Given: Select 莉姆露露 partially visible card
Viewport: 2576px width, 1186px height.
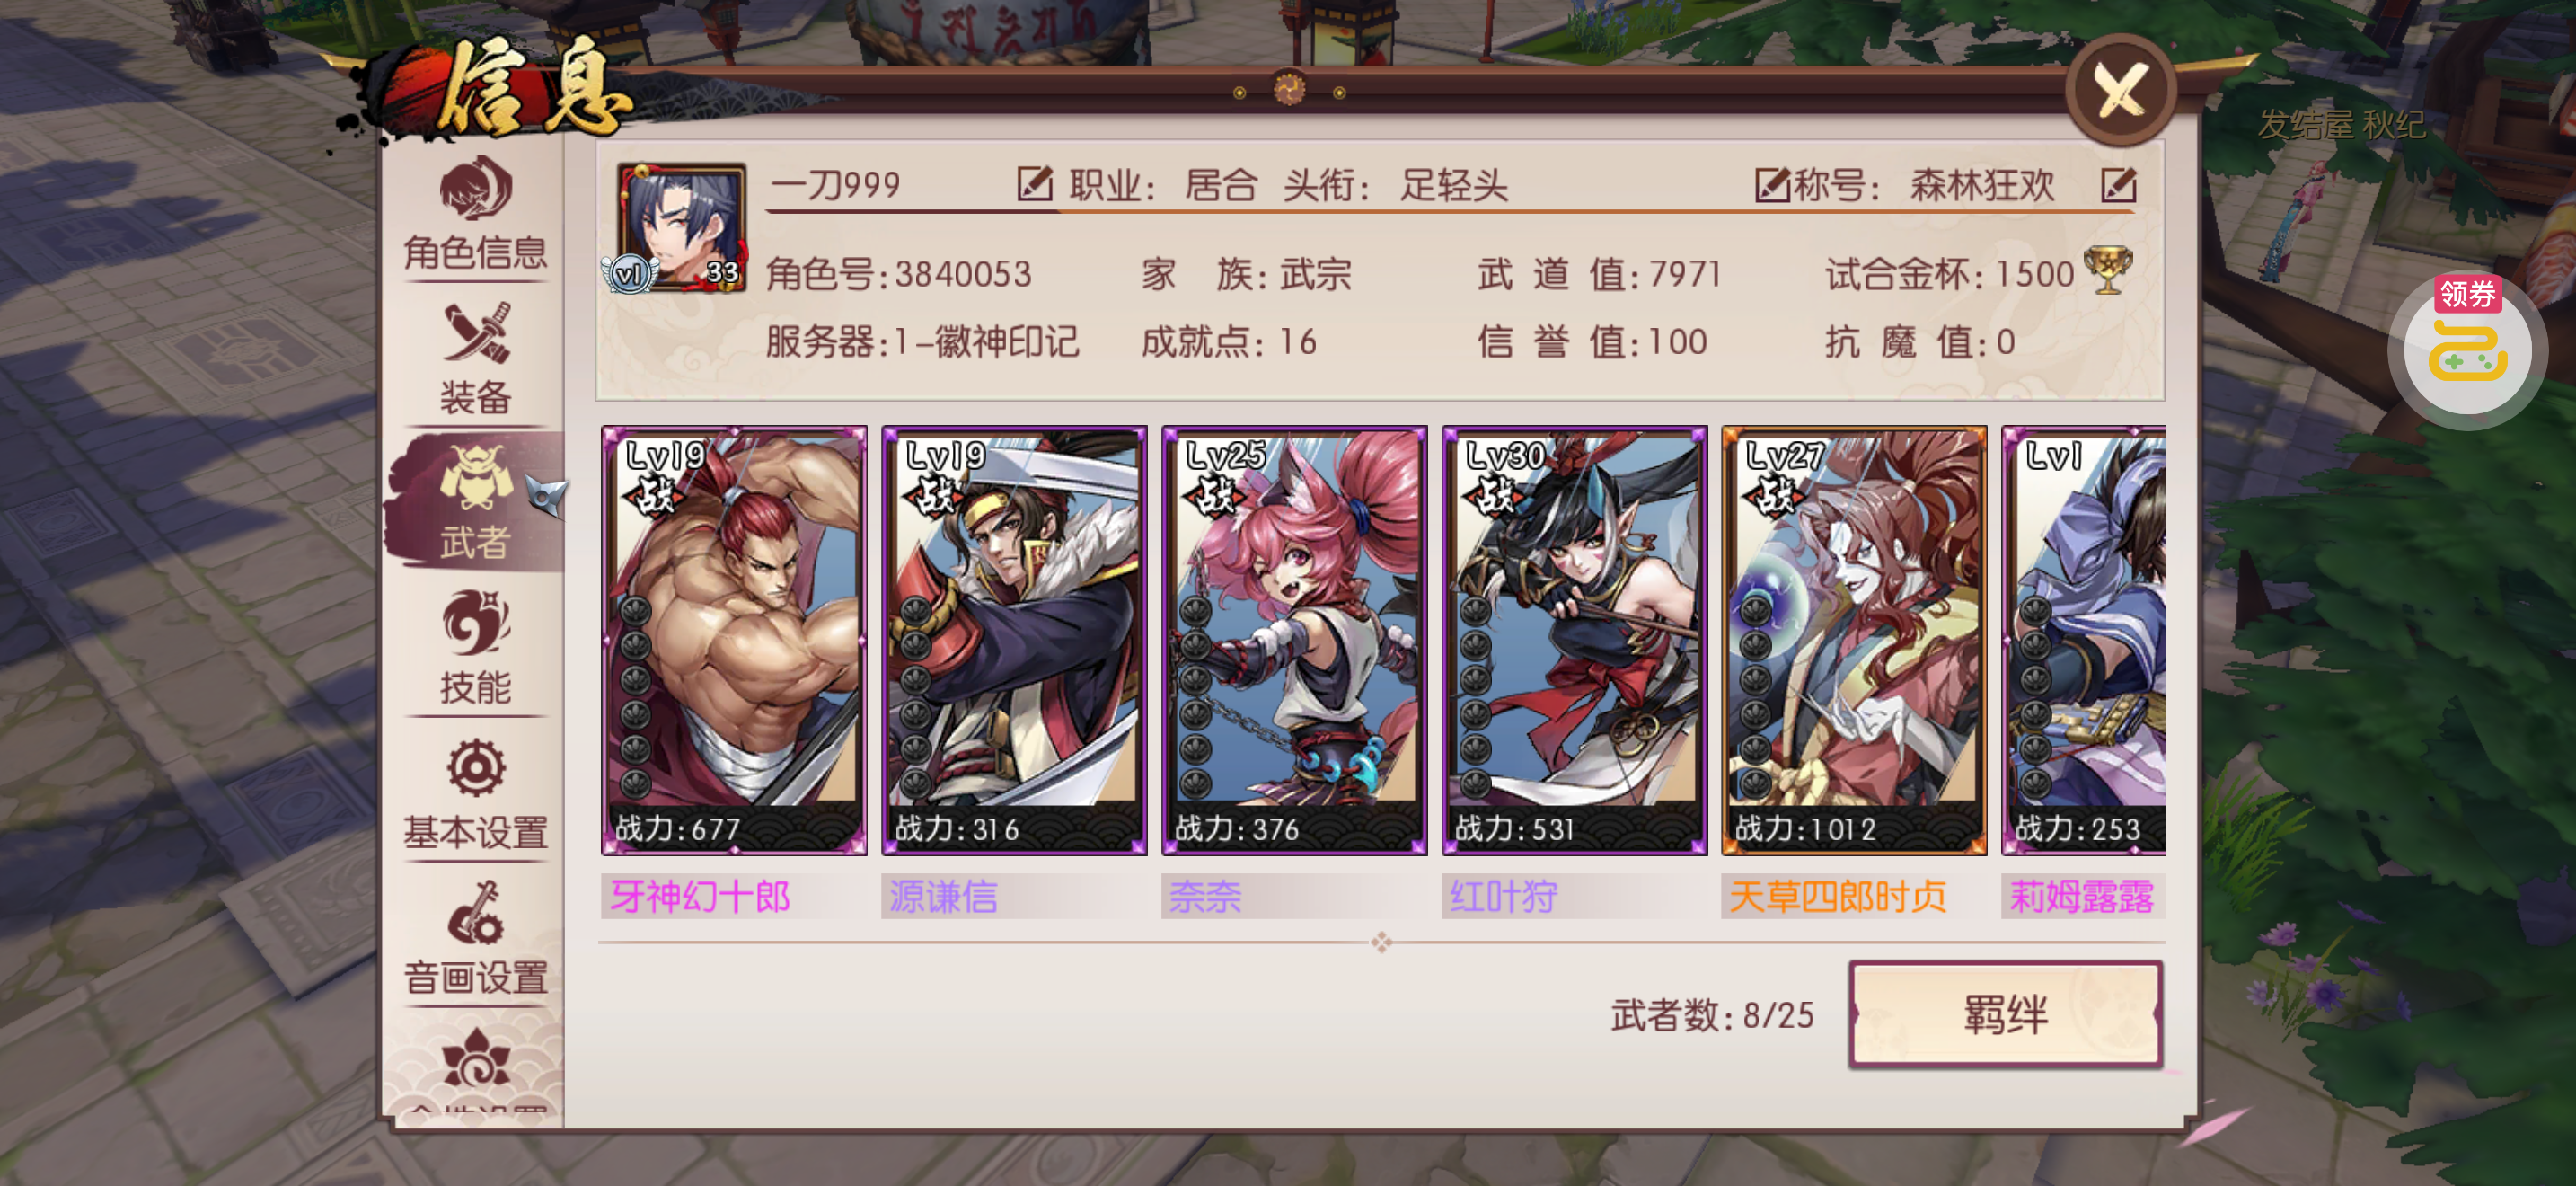Looking at the screenshot, I should click(x=2083, y=641).
